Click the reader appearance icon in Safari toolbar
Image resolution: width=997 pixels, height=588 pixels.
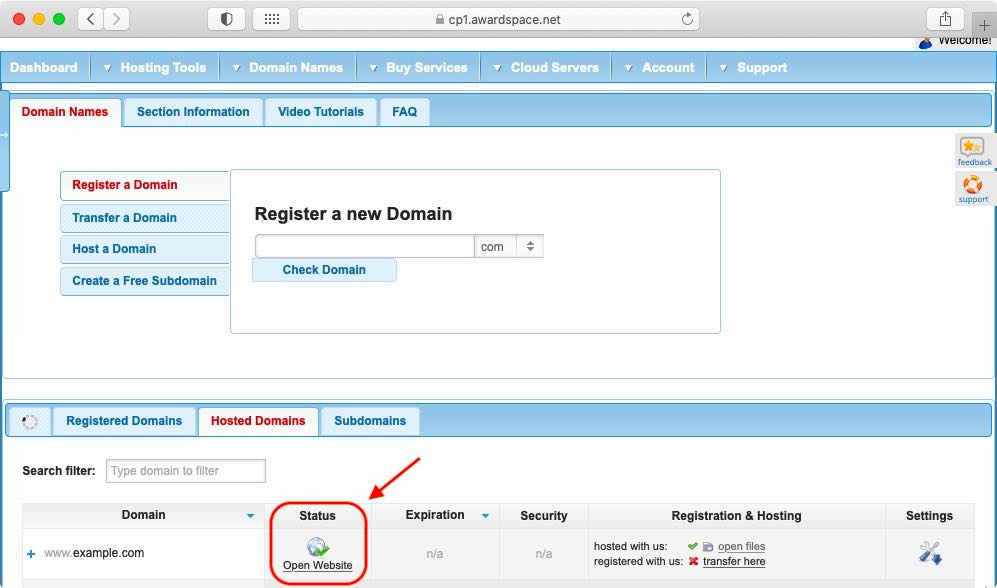tap(224, 18)
